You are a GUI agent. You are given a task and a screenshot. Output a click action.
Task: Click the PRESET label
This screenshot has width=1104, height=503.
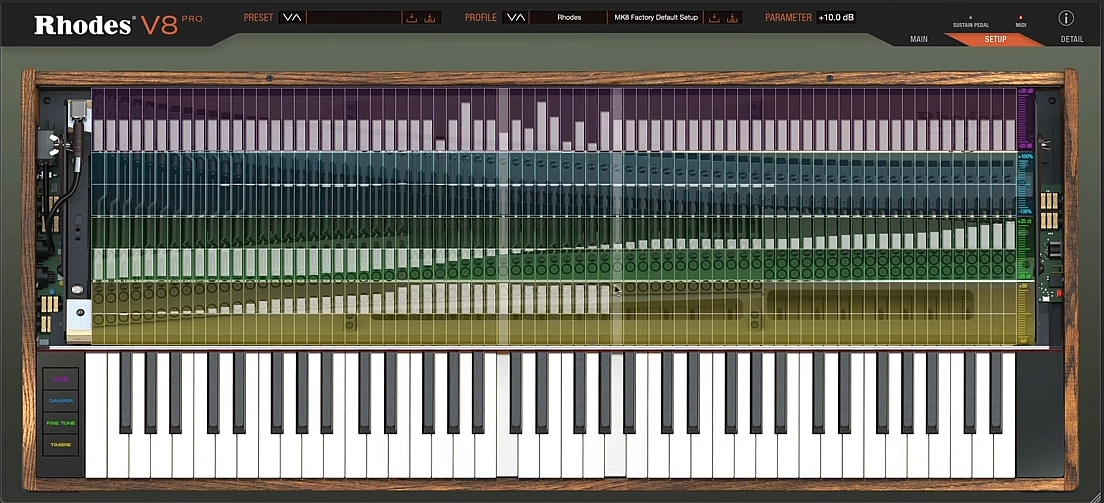tap(258, 18)
